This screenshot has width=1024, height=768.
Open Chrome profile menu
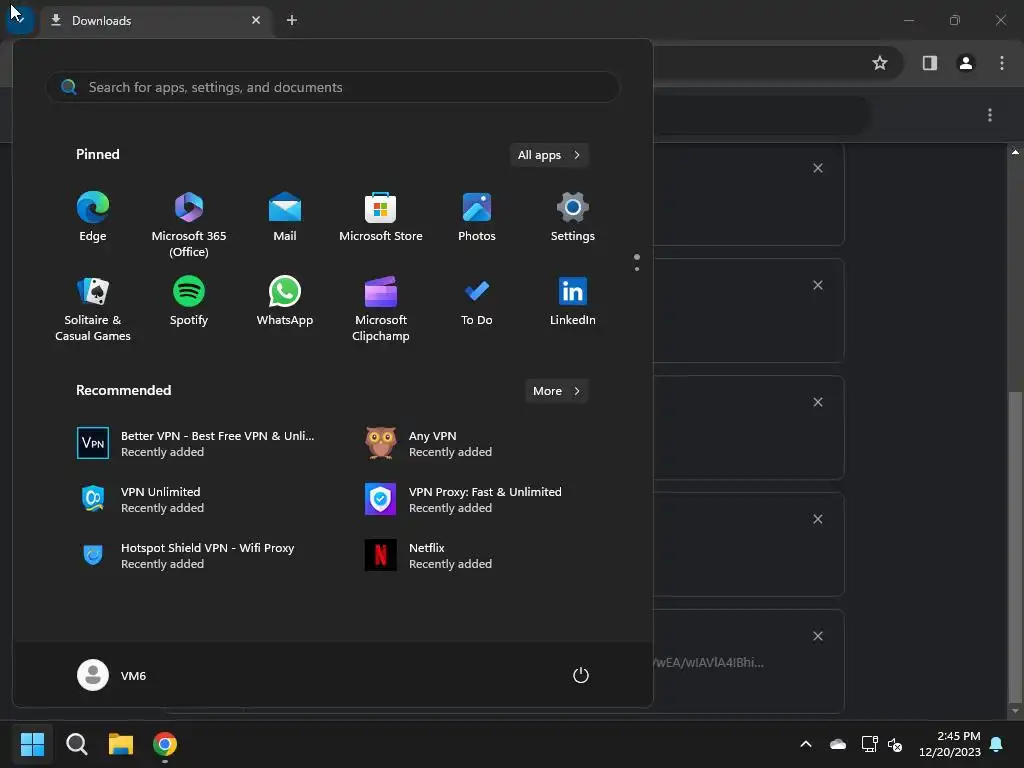tap(966, 63)
